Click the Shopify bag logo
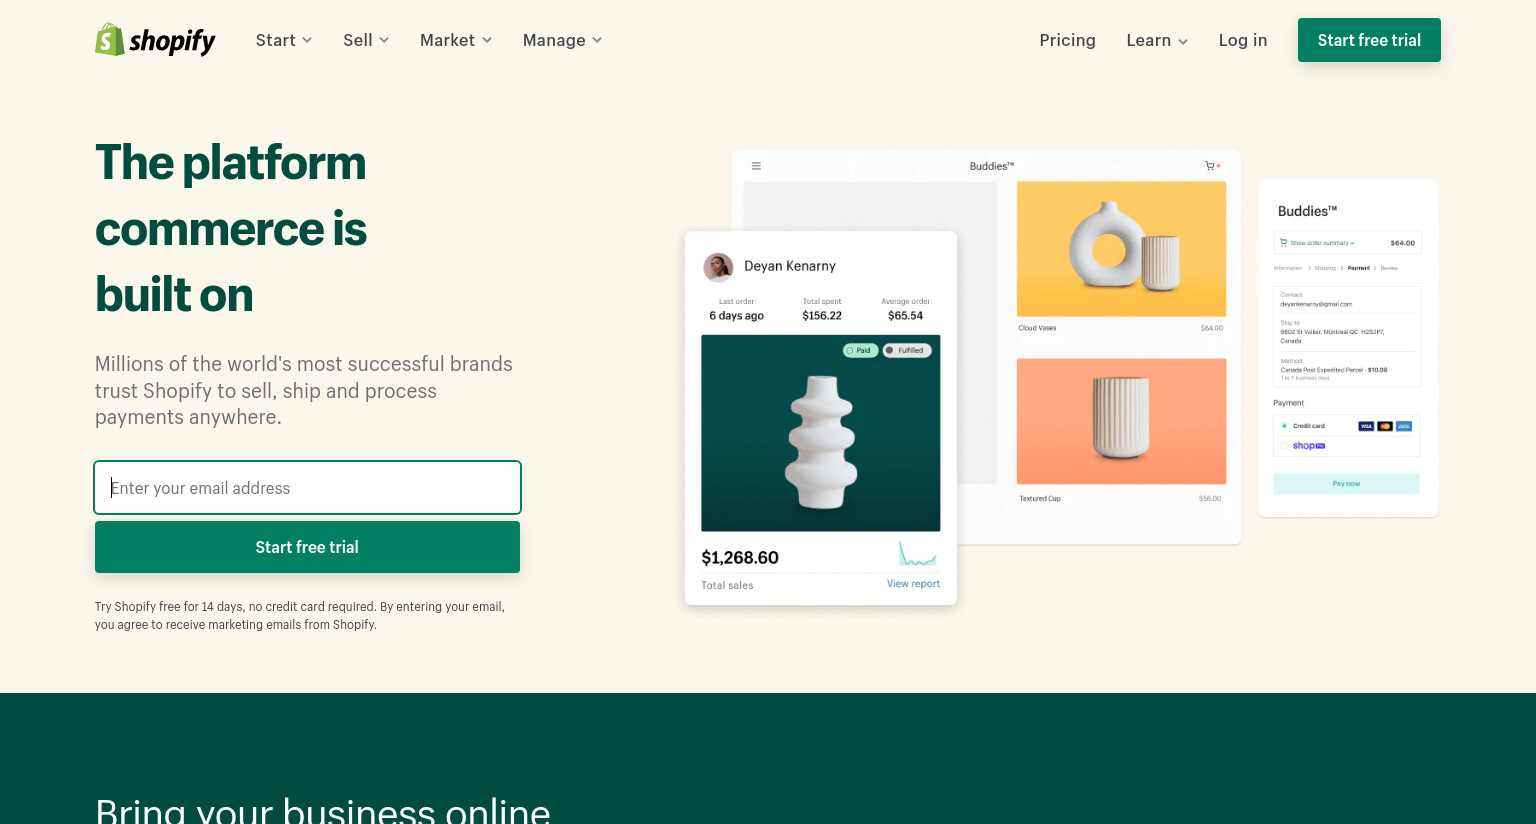 [x=110, y=40]
